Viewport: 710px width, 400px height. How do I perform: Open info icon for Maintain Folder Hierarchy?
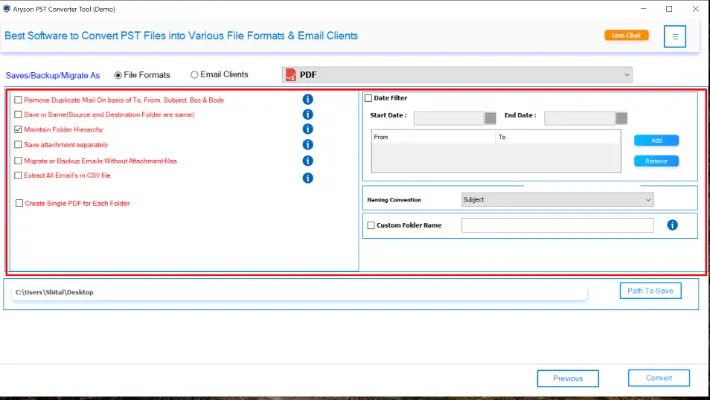pyautogui.click(x=307, y=129)
